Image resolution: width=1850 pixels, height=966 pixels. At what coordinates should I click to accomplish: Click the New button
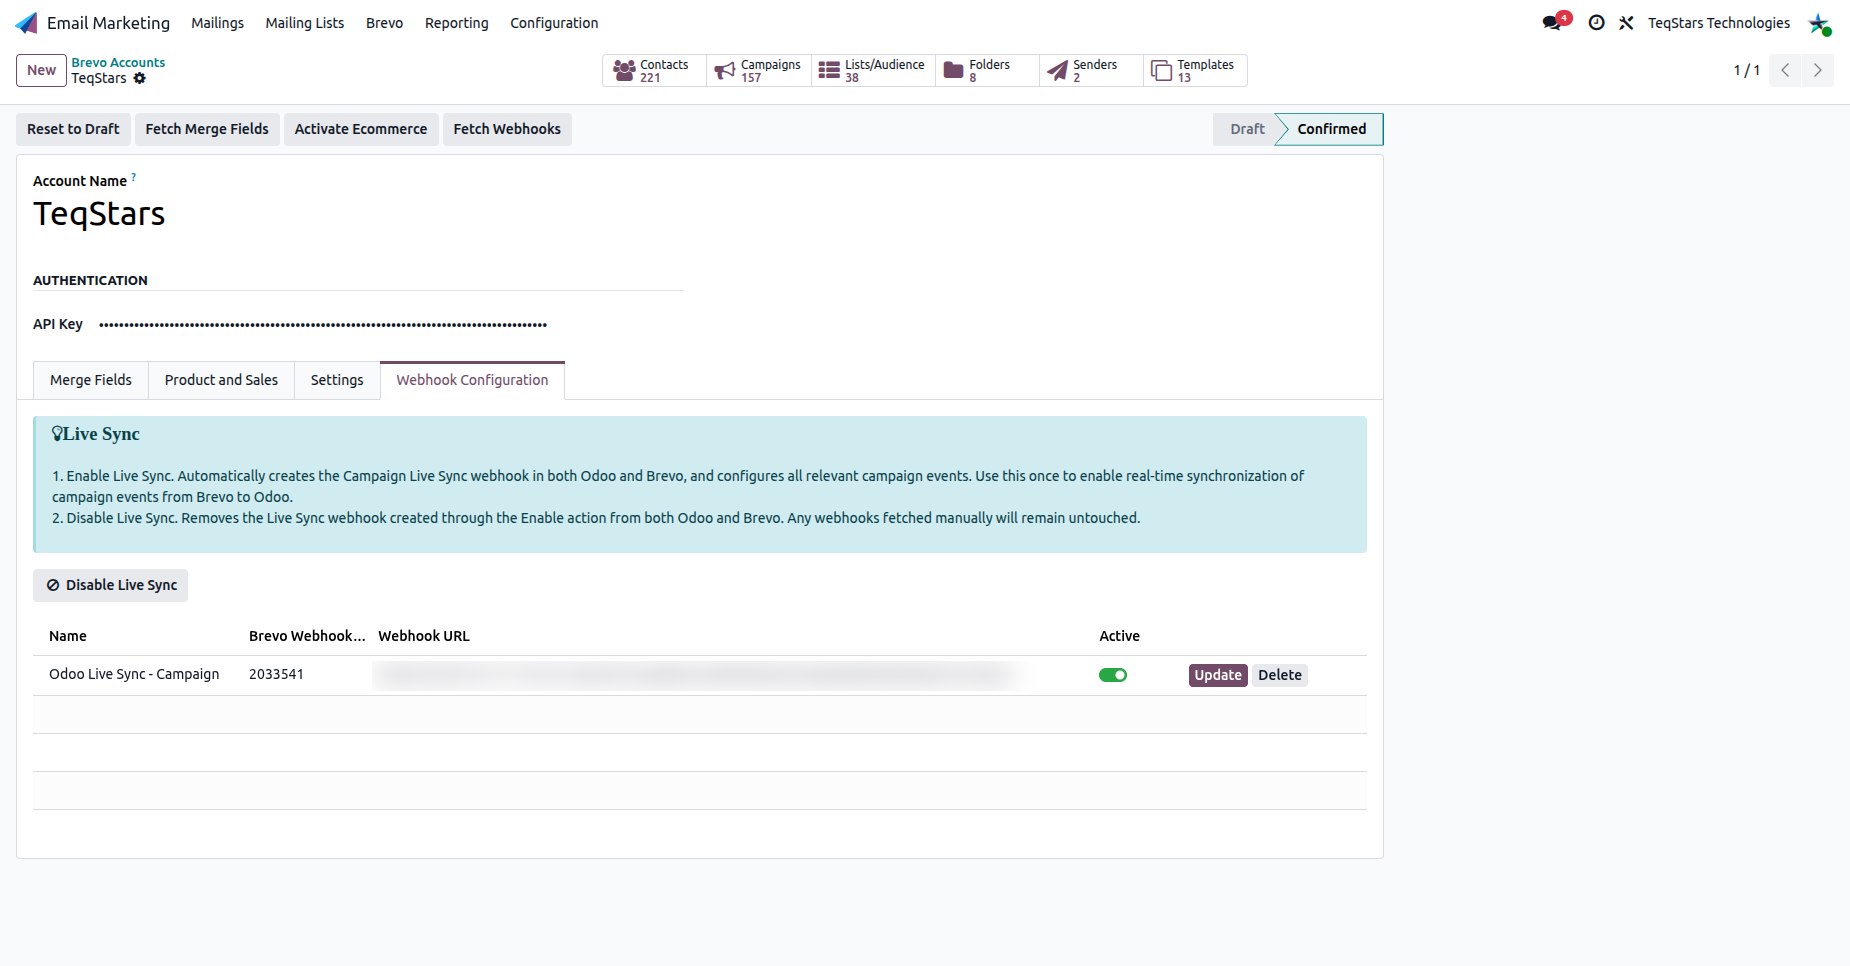pos(41,70)
